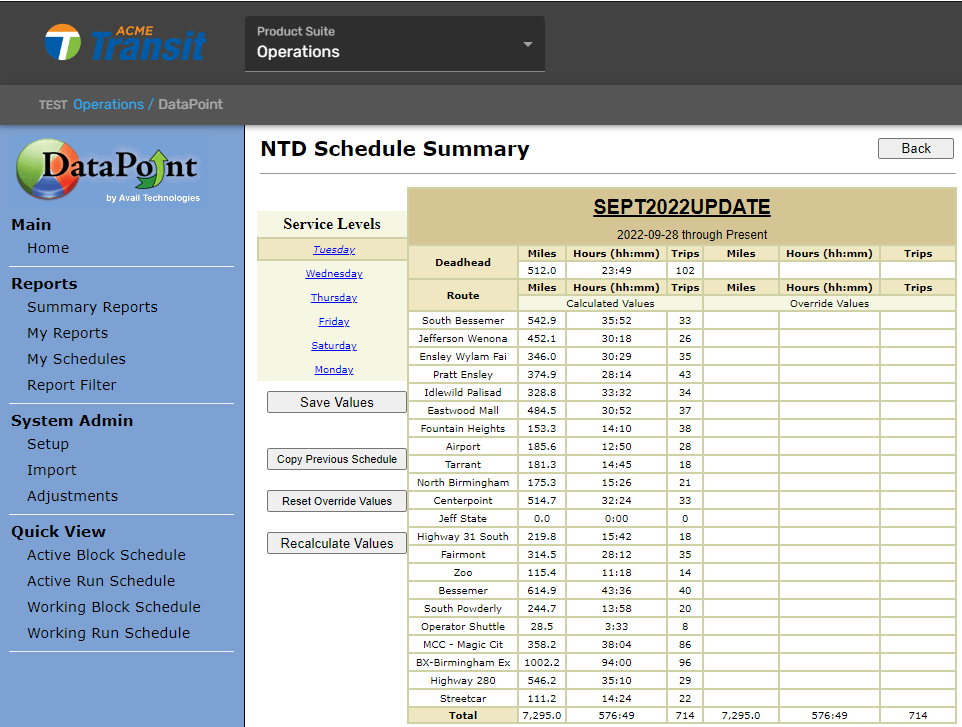
Task: Select the Tuesday service level
Action: (334, 250)
